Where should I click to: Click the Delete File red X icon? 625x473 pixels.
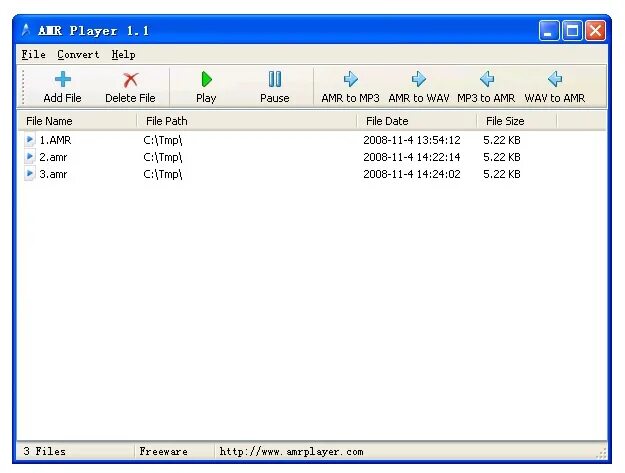pyautogui.click(x=130, y=80)
